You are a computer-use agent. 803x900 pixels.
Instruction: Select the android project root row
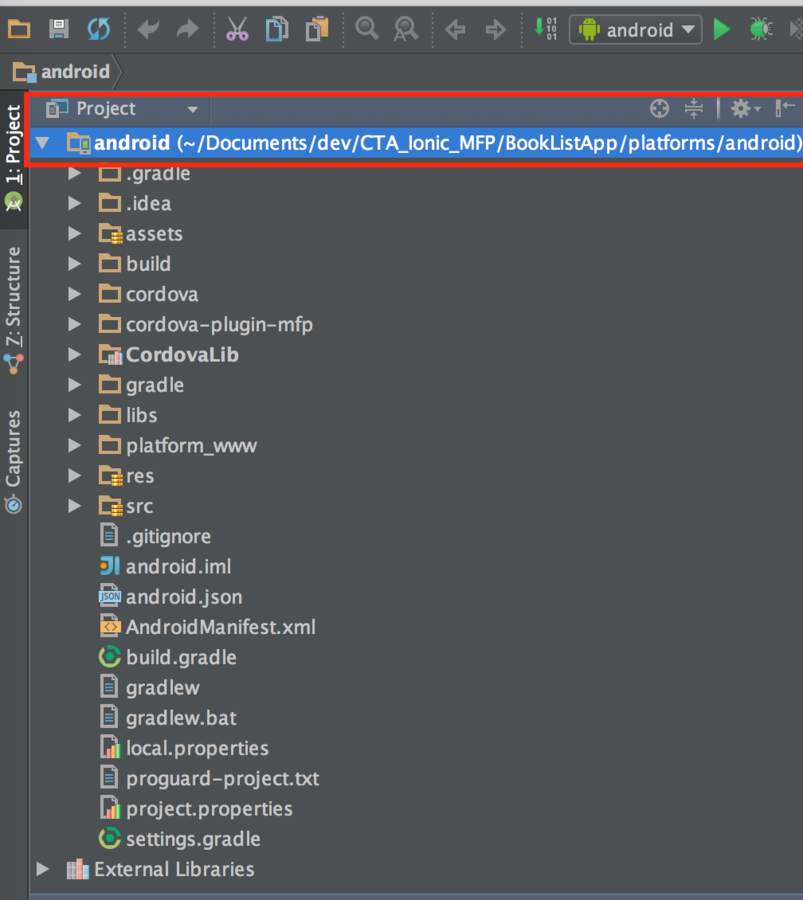(x=416, y=143)
